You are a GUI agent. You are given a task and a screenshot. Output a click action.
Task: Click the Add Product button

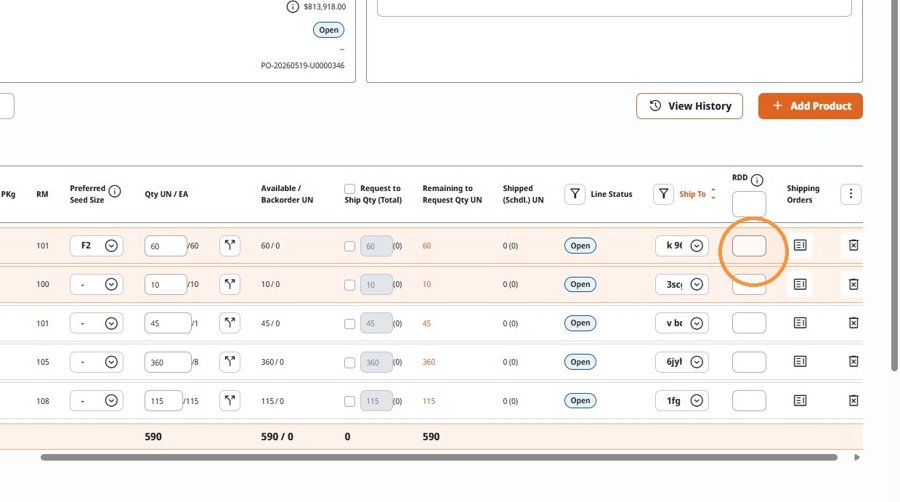[x=810, y=106]
